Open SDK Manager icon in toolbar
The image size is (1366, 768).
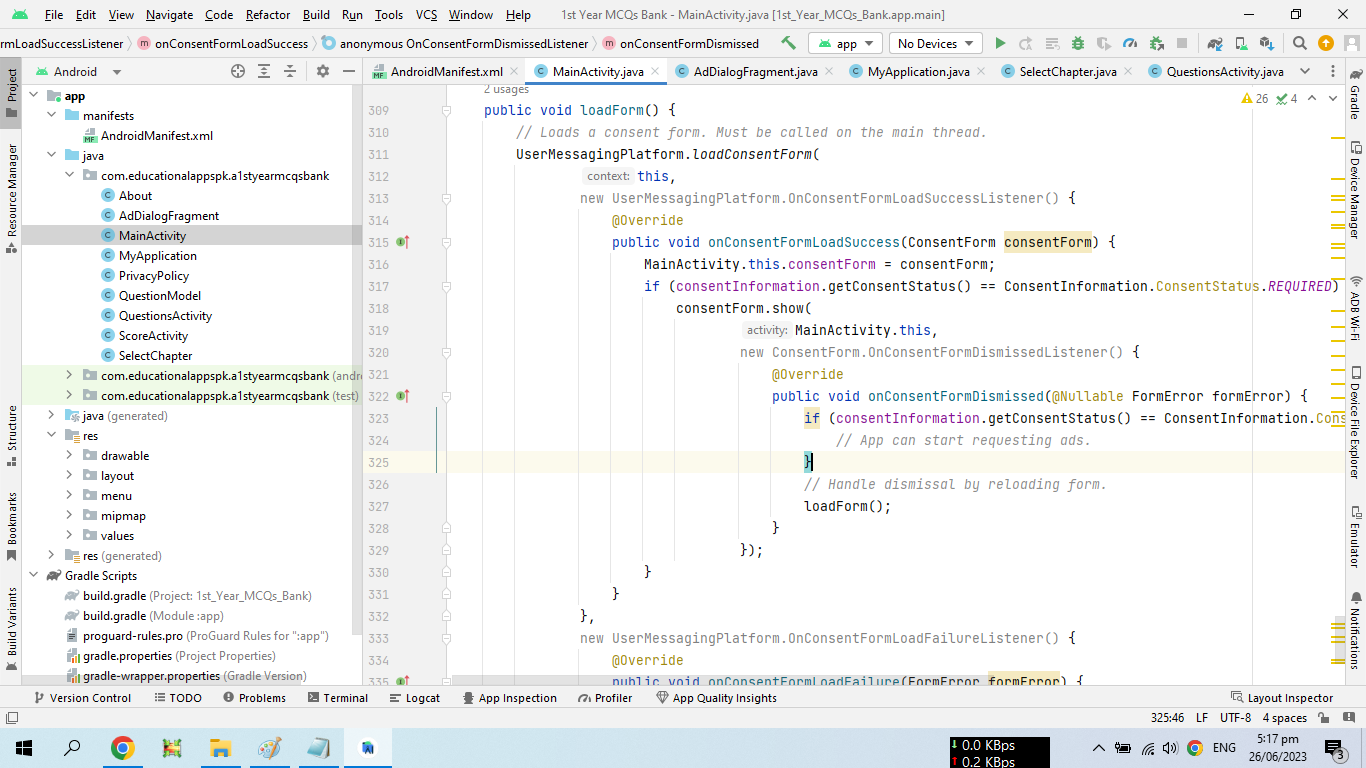tap(1267, 43)
